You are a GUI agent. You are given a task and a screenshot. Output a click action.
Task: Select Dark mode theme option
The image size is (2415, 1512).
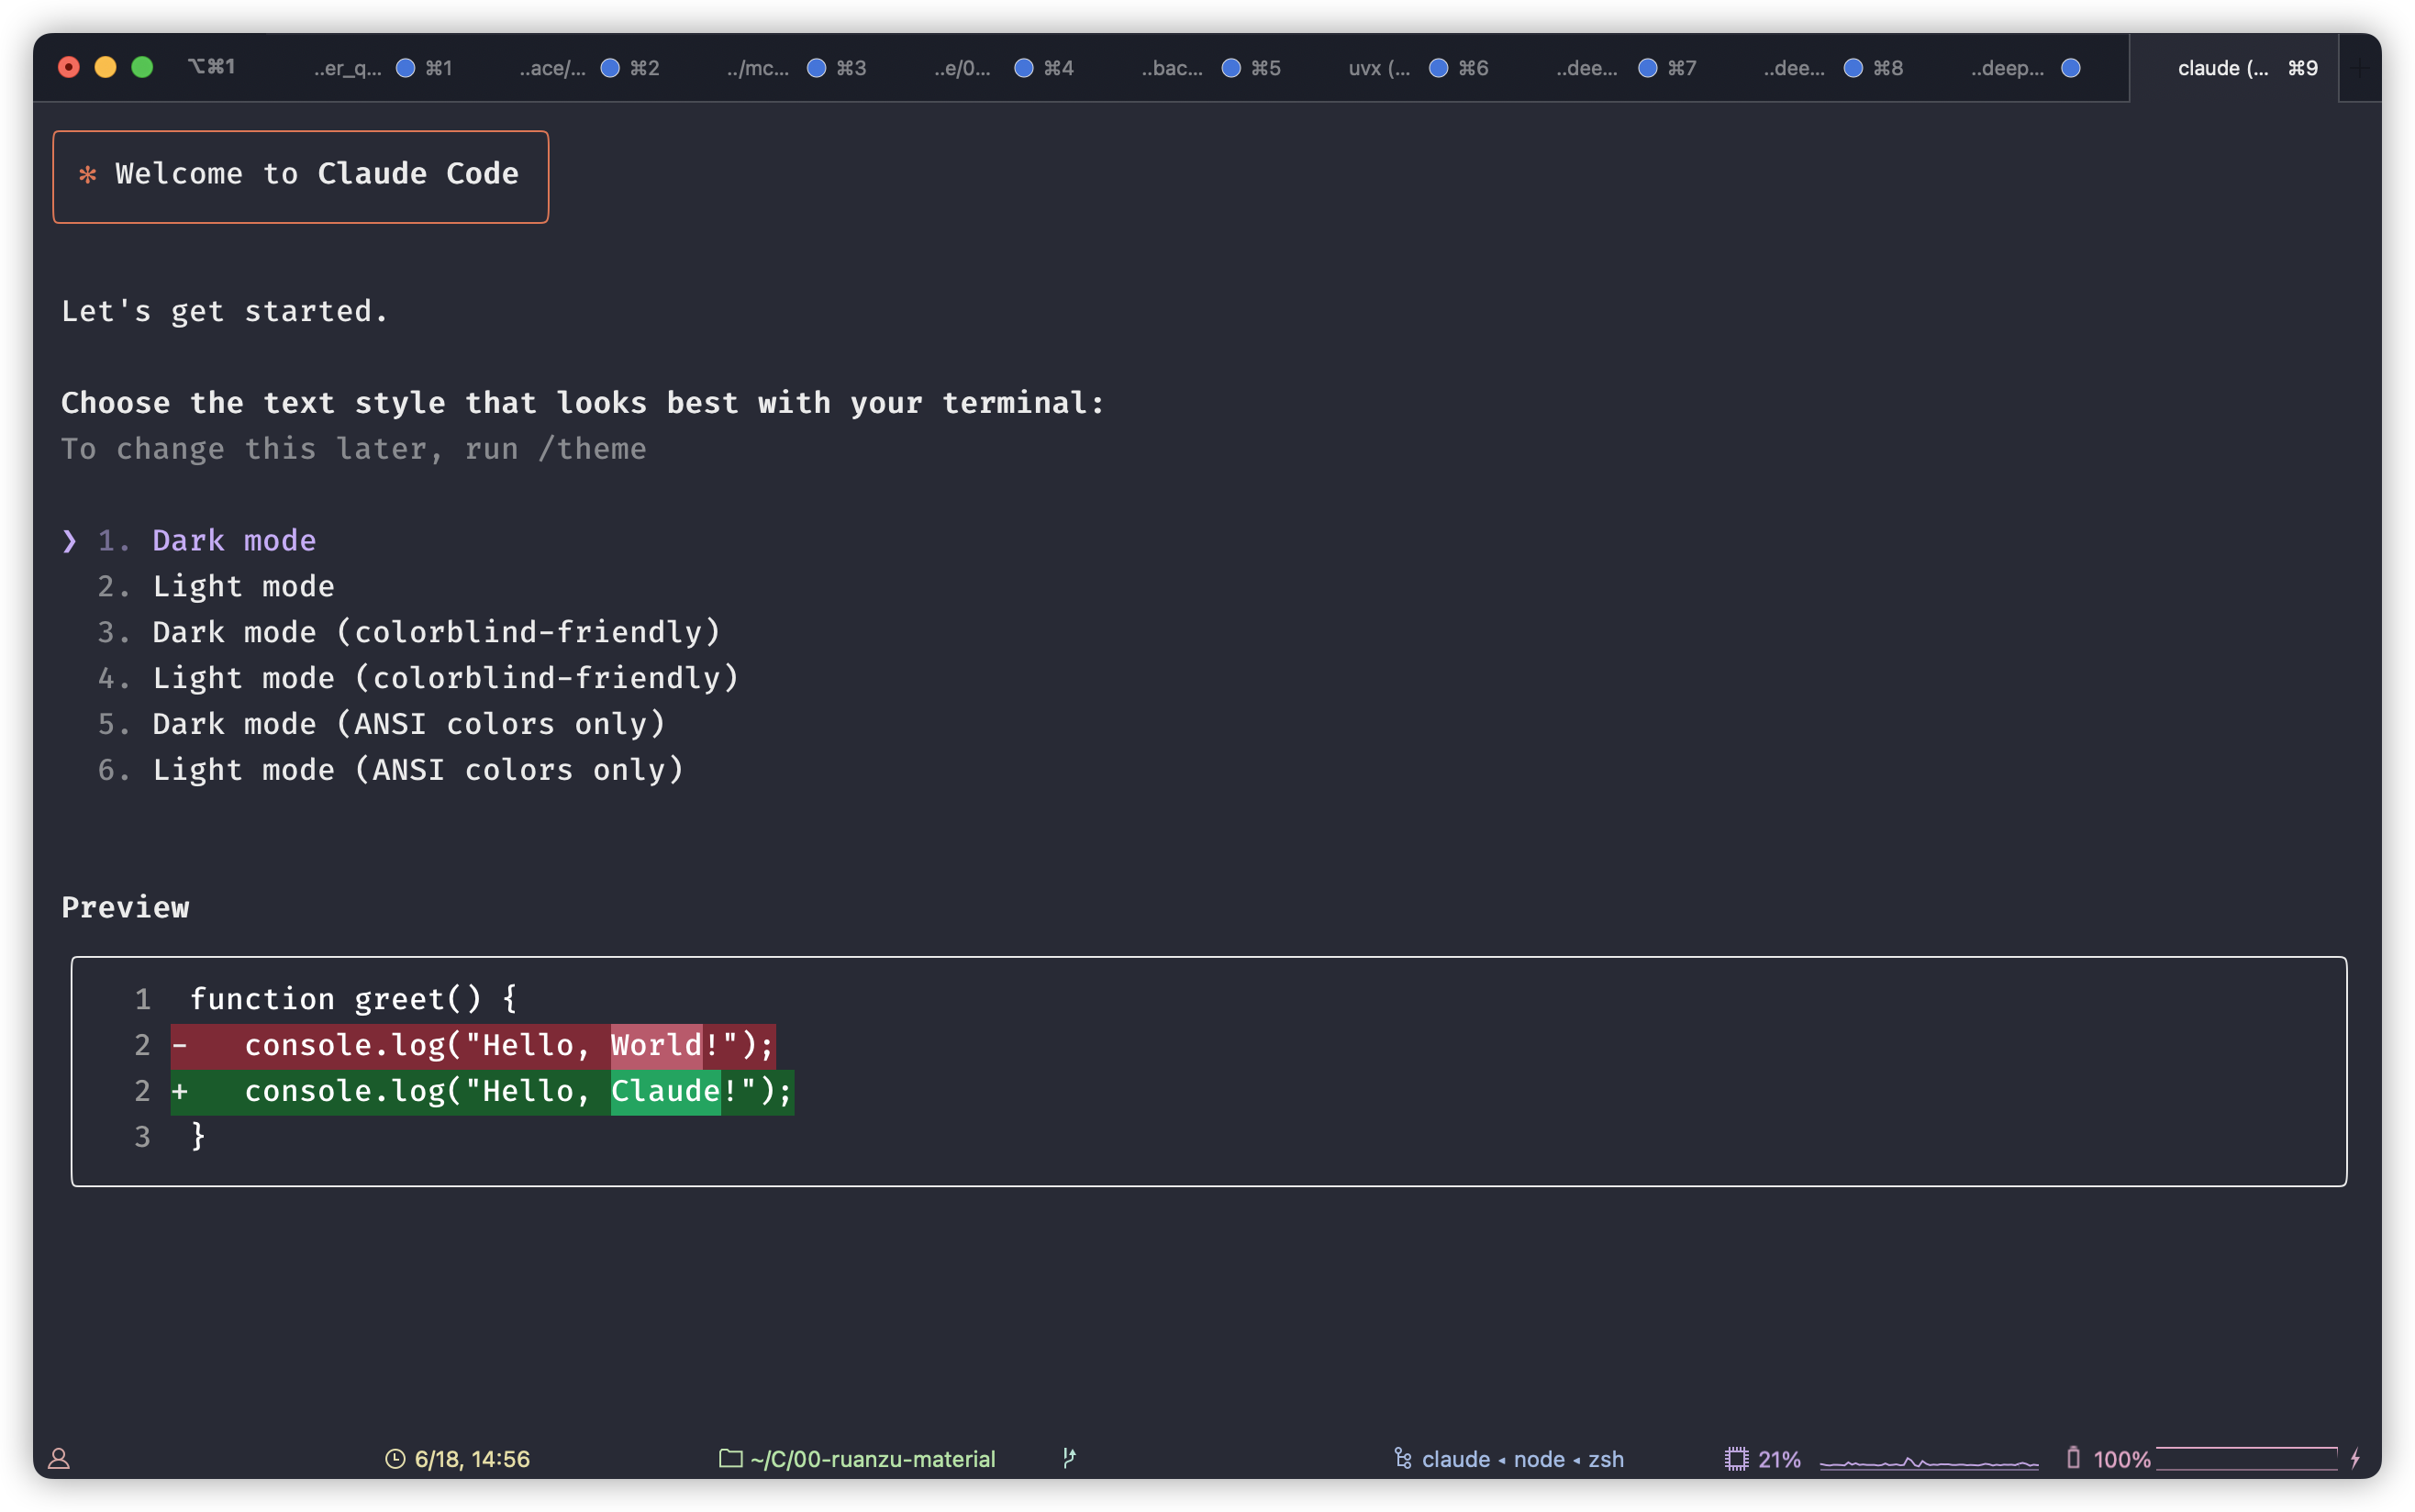(233, 541)
